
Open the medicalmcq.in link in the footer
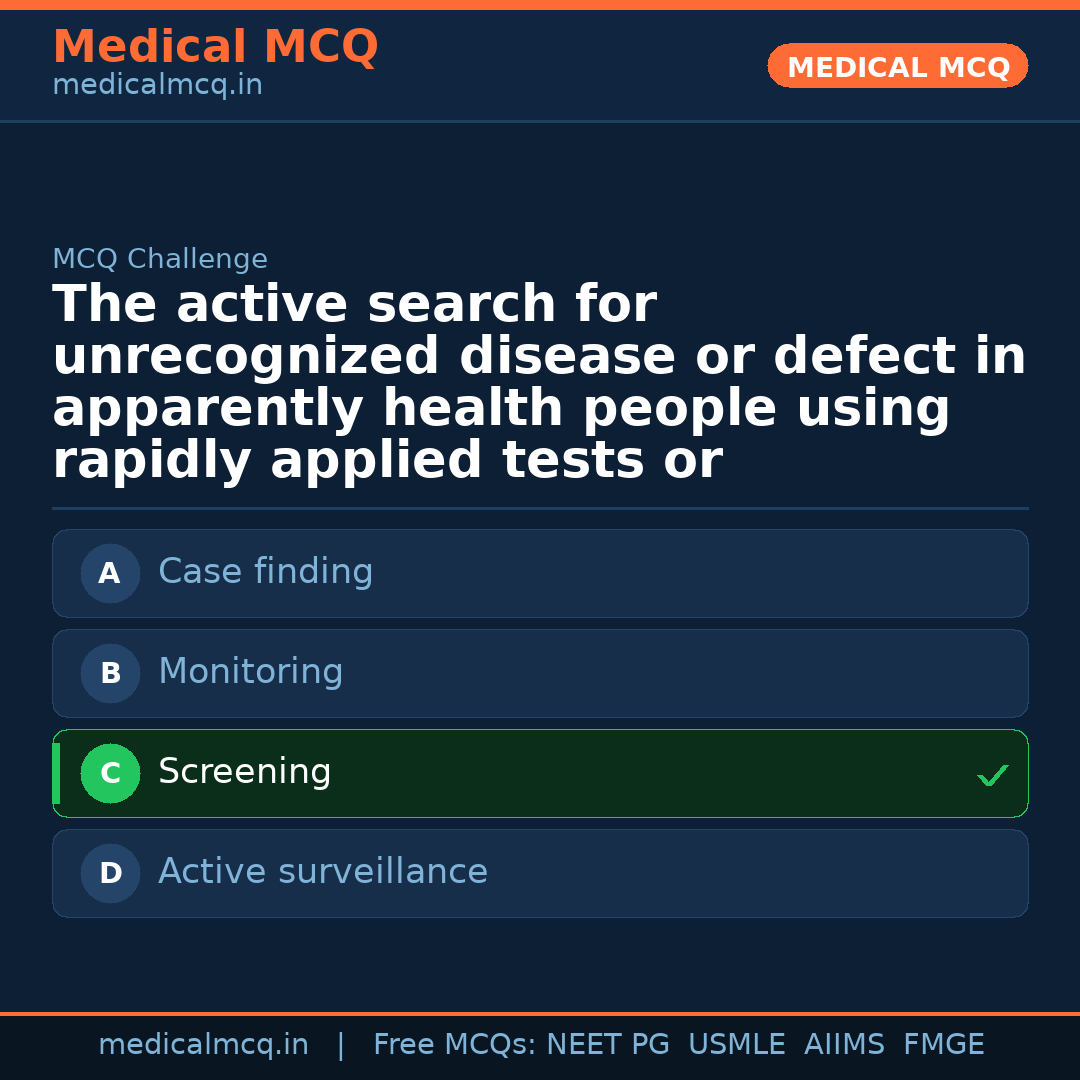(203, 1045)
